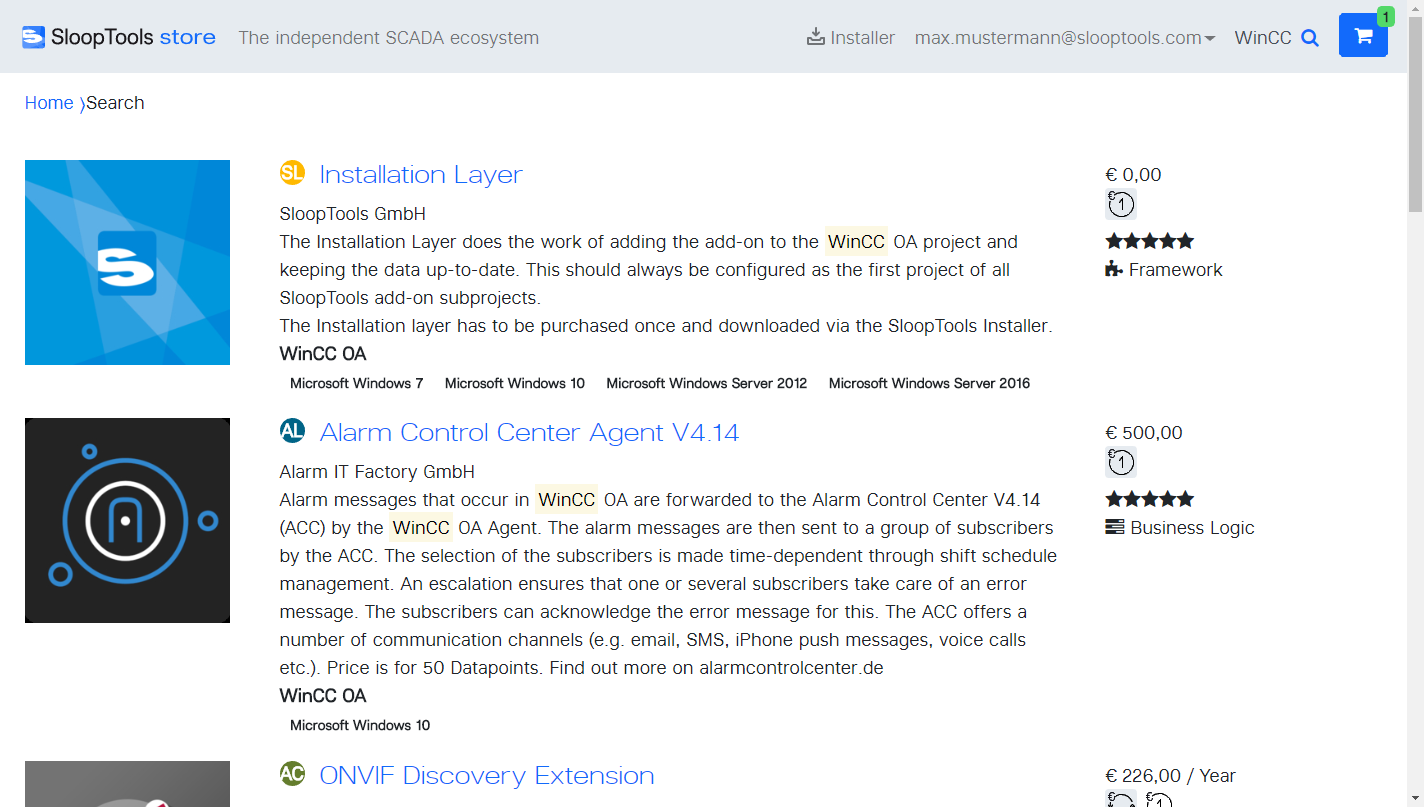Open the Installer link
Image resolution: width=1424 pixels, height=807 pixels.
click(x=851, y=38)
